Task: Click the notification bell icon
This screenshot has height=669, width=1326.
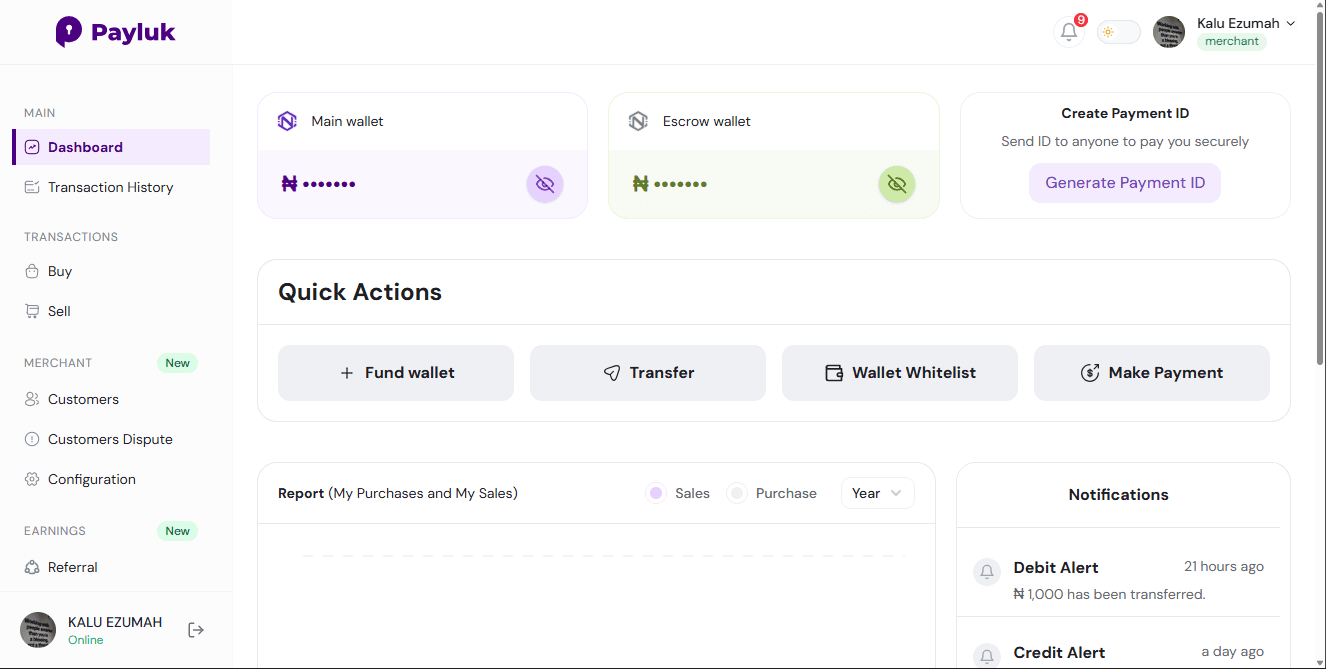Action: point(1068,32)
